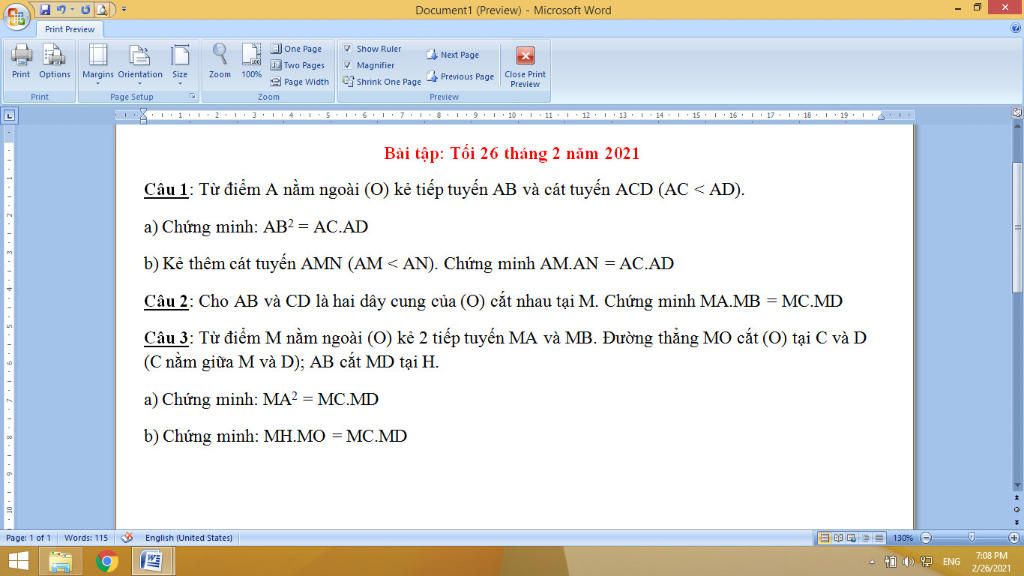Show One Page in preview

point(296,48)
